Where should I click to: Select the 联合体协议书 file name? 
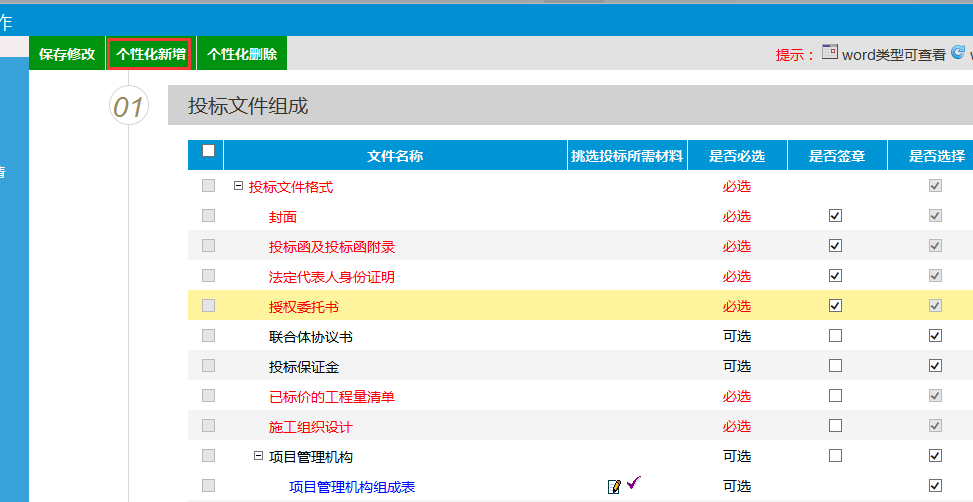coord(311,337)
